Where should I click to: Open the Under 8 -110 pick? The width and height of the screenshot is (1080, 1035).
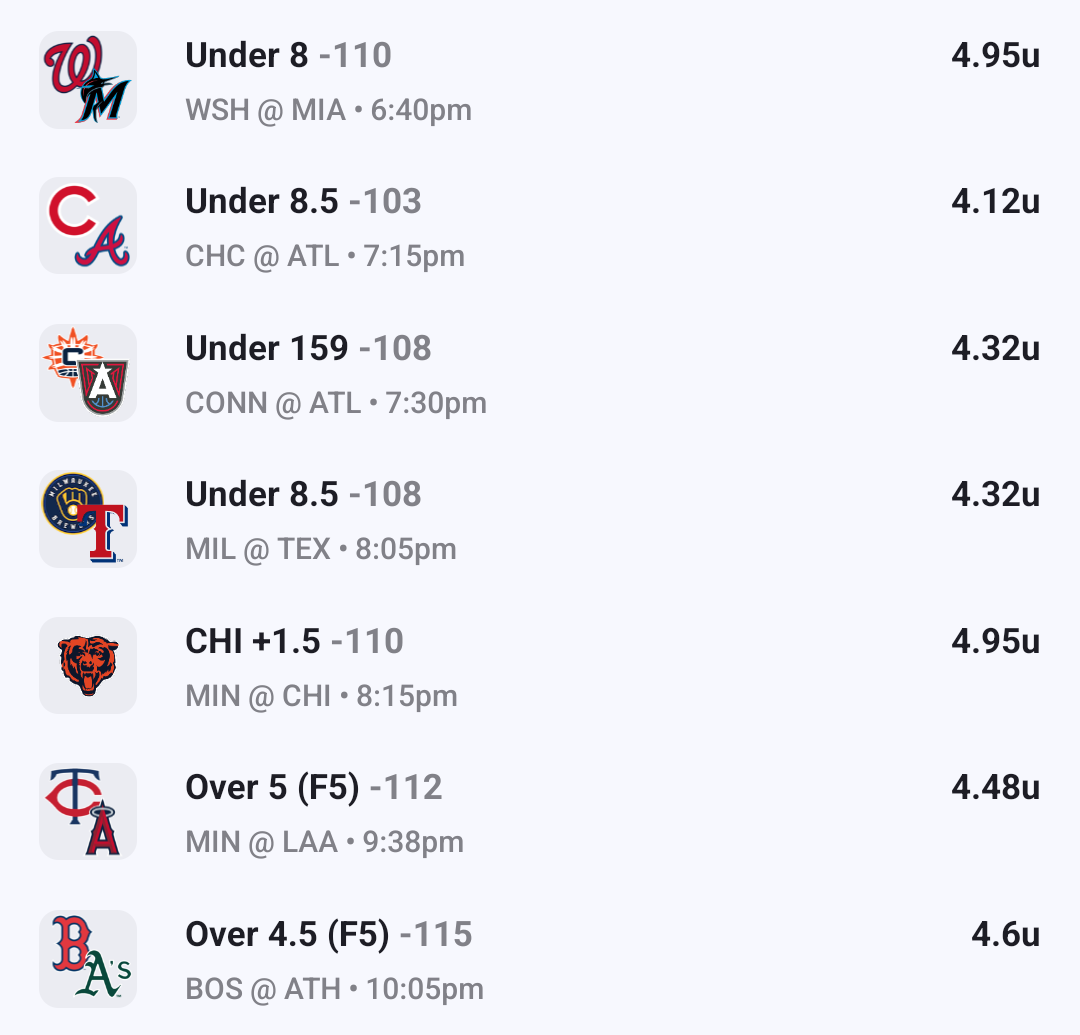(288, 56)
